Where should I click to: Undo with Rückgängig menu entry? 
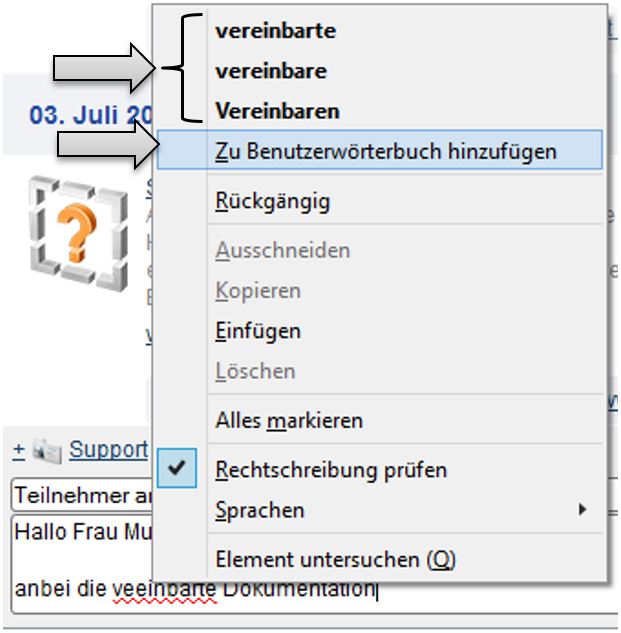point(272,201)
